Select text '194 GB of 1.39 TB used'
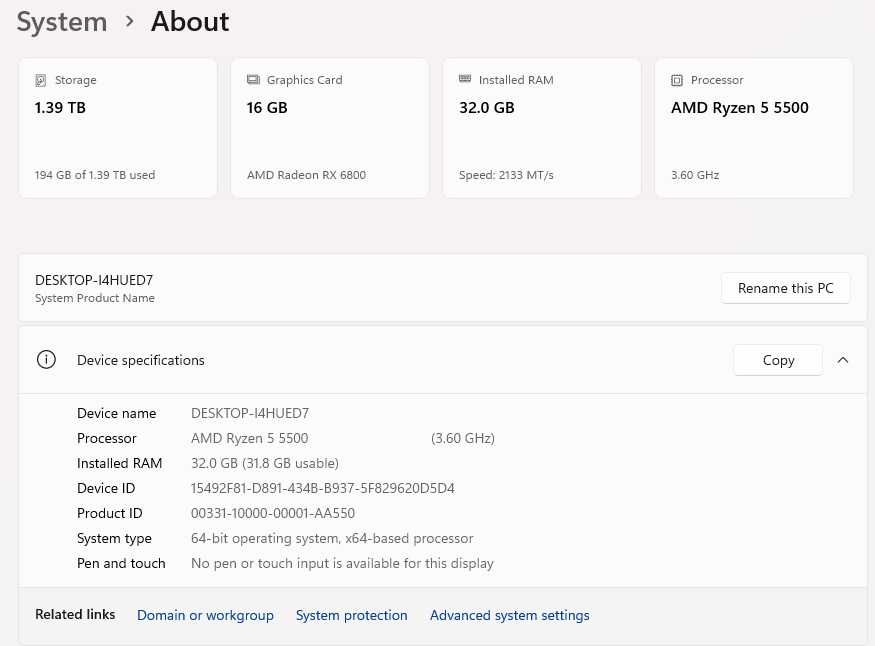Screen dimensions: 875x646 [x=95, y=175]
